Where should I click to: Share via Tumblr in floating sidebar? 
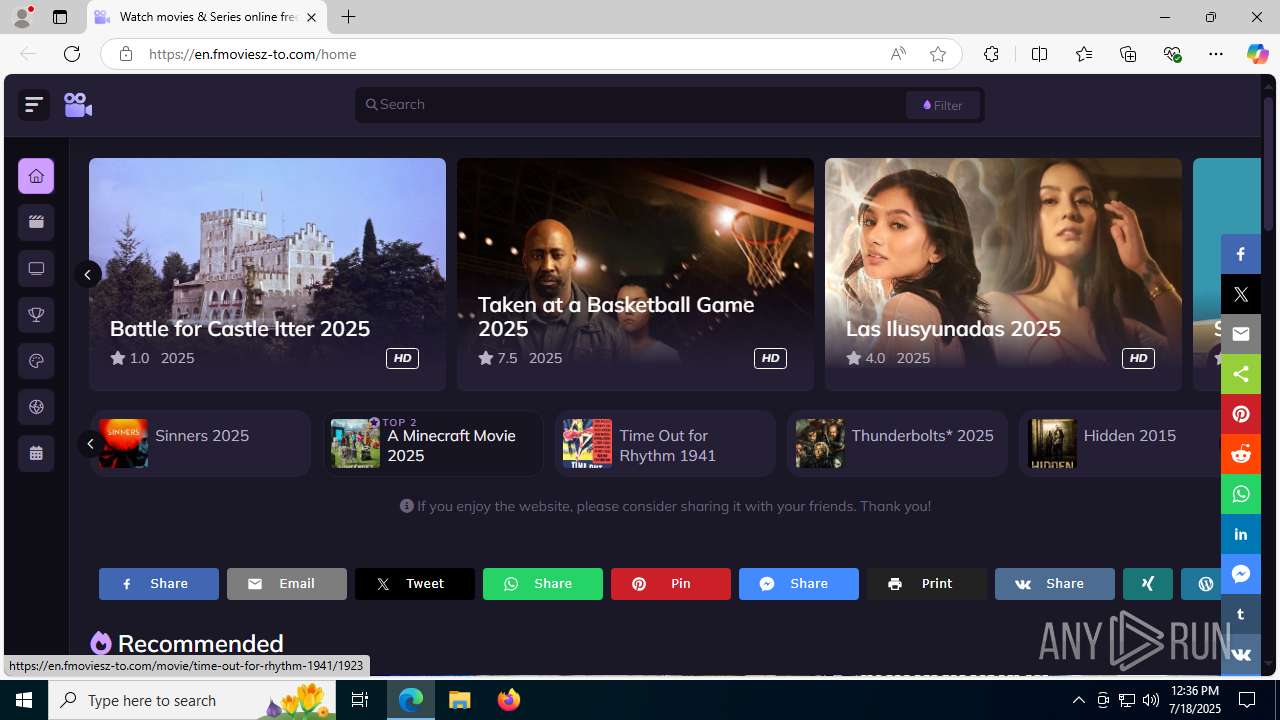point(1240,614)
